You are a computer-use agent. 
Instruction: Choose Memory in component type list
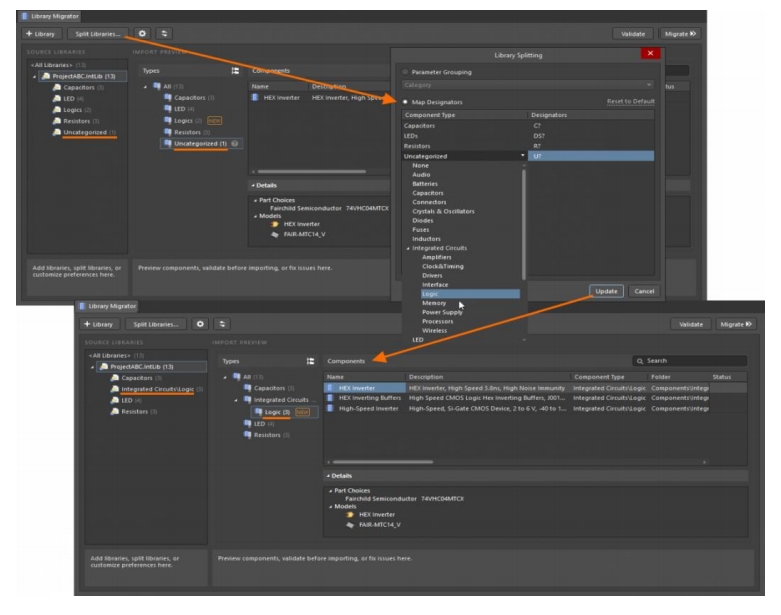tap(434, 303)
